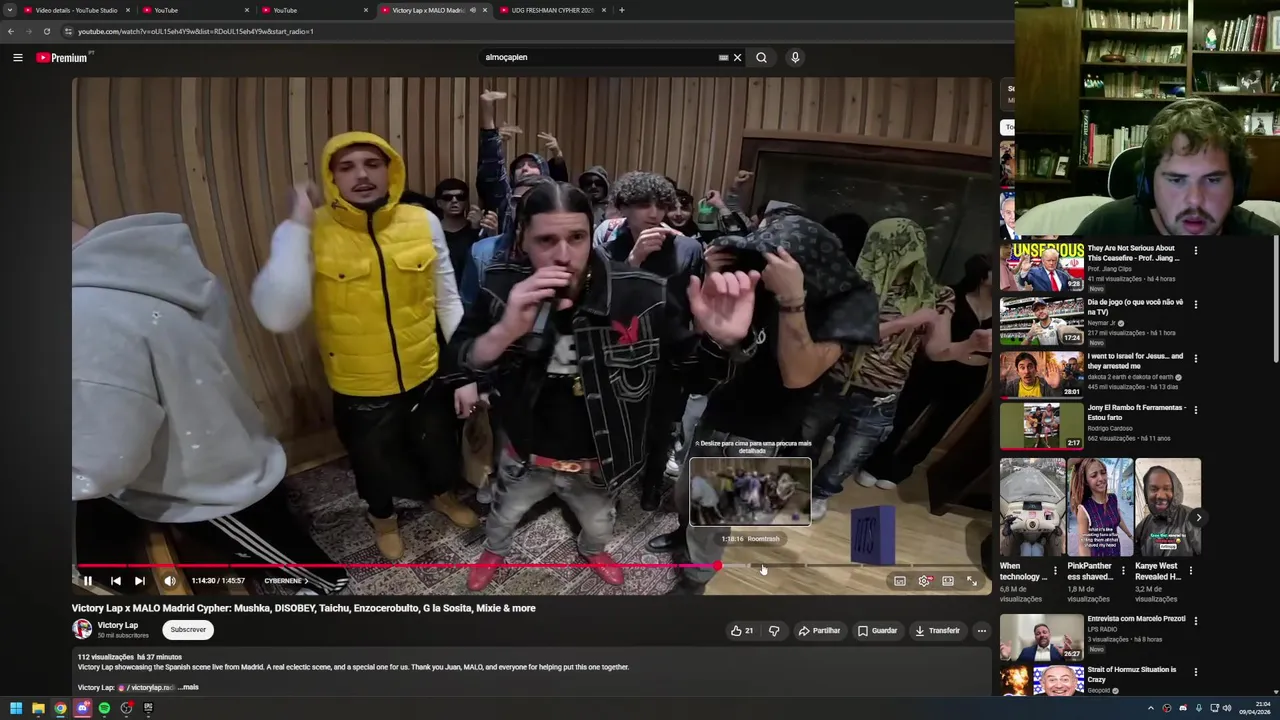Reload the page
Viewport: 1280px width, 720px height.
(x=46, y=31)
